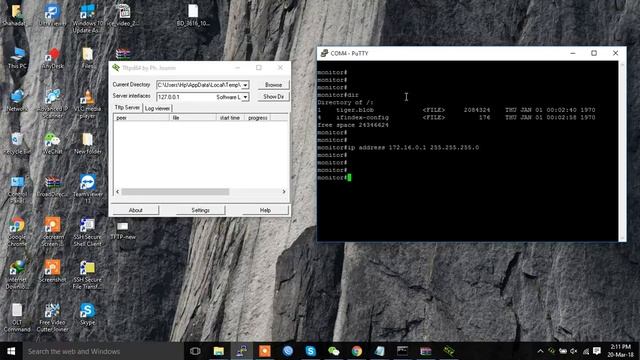Viewport: 640px width, 360px height.
Task: Switch to PuTTY on the taskbar
Action: click(x=242, y=351)
